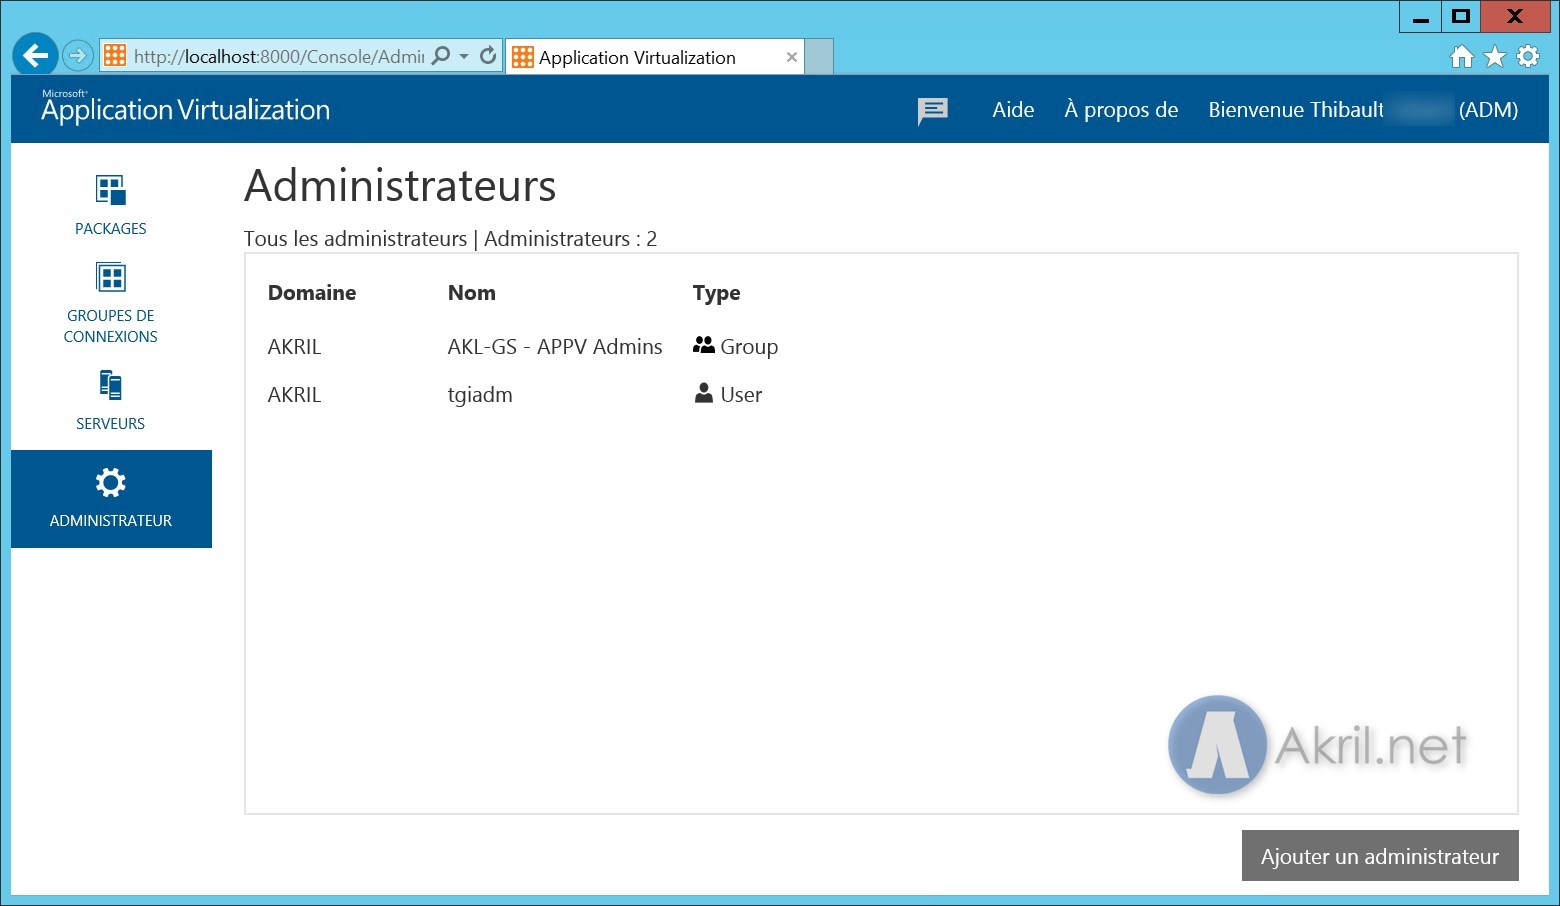Viewport: 1560px width, 906px height.
Task: Click the User type text
Action: point(741,395)
